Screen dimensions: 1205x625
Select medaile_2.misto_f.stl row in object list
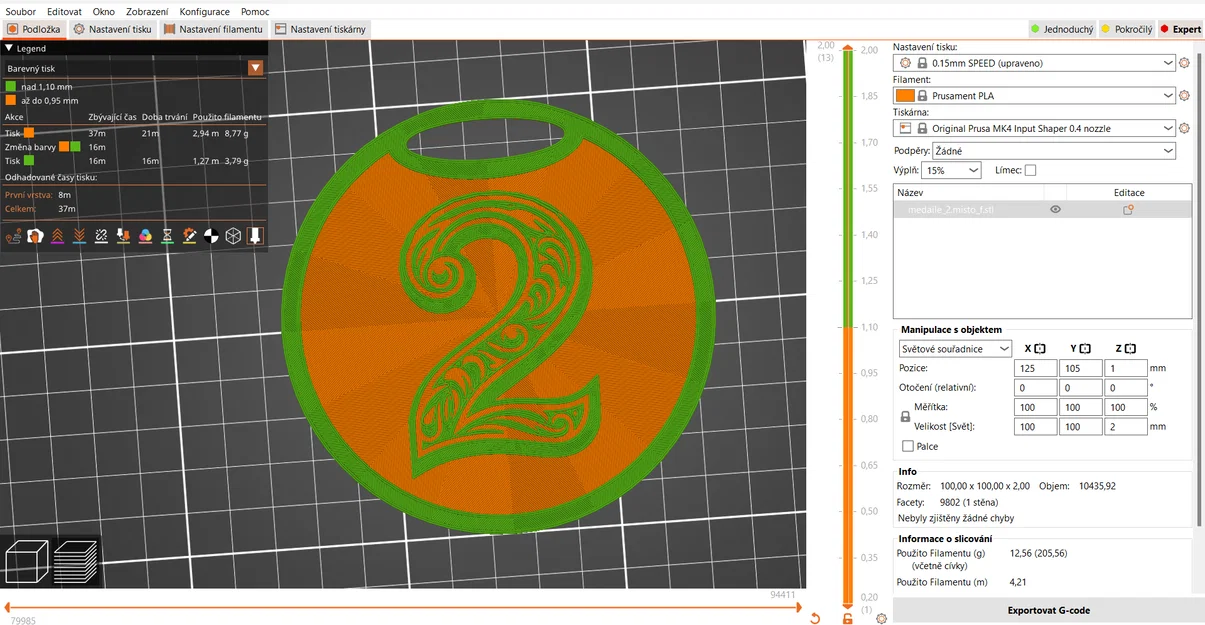[1042, 210]
